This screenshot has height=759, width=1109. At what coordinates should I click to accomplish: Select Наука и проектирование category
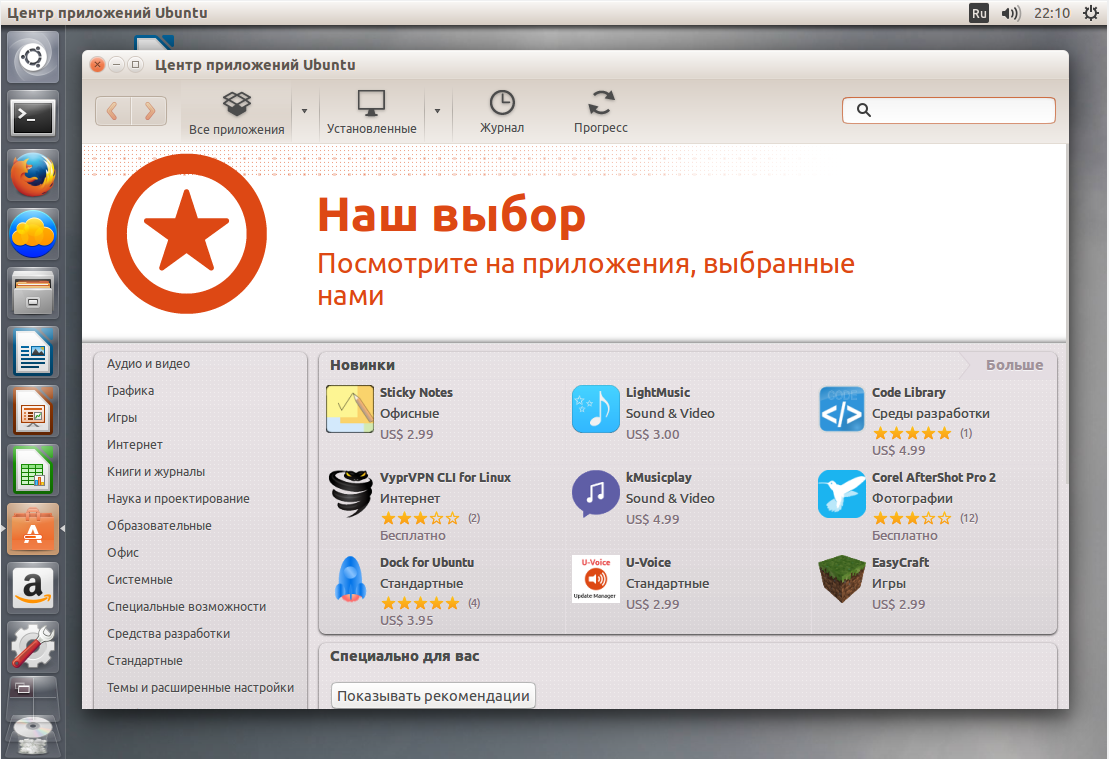178,499
